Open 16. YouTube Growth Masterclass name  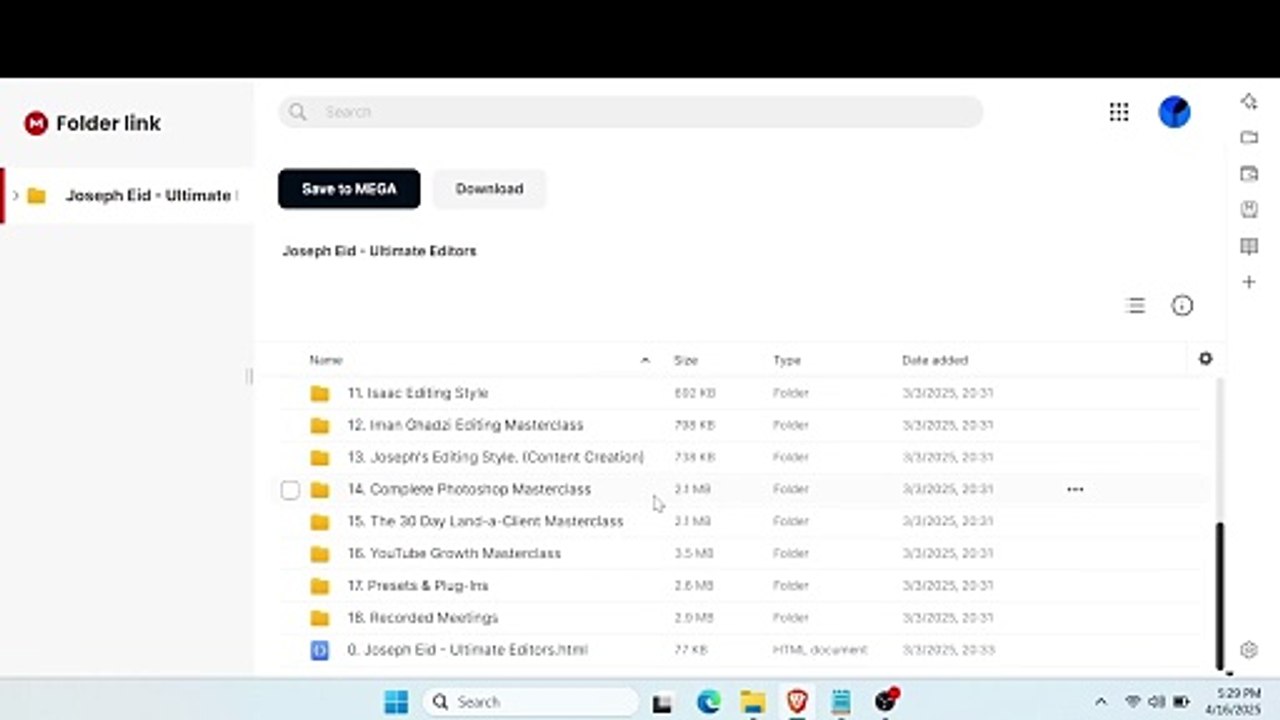454,553
